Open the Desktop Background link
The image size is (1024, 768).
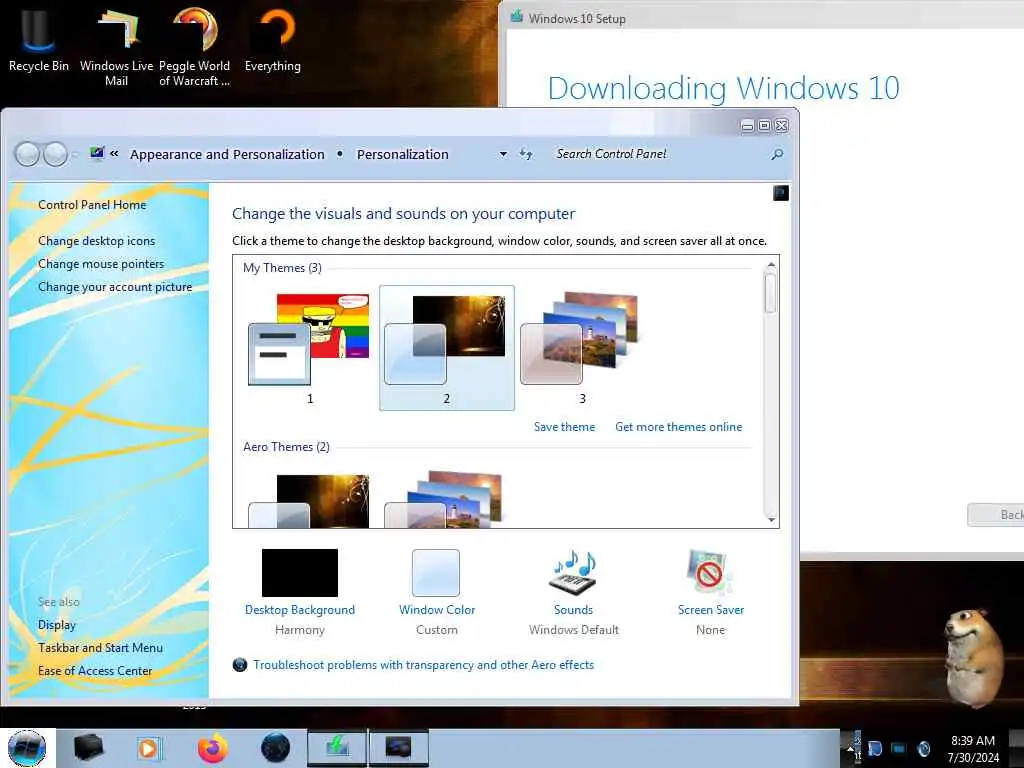300,609
